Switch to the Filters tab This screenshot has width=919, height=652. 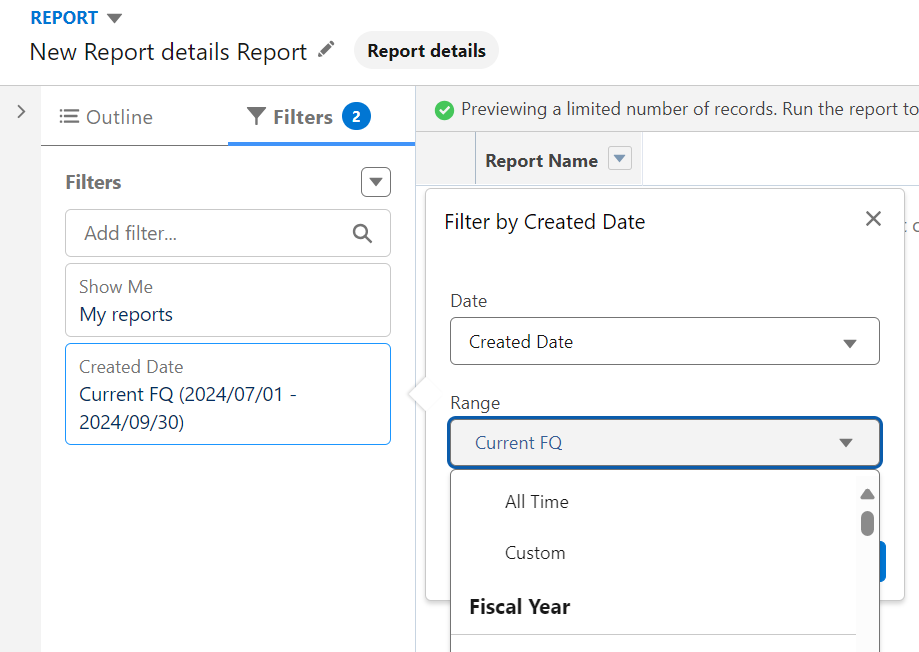click(x=321, y=116)
